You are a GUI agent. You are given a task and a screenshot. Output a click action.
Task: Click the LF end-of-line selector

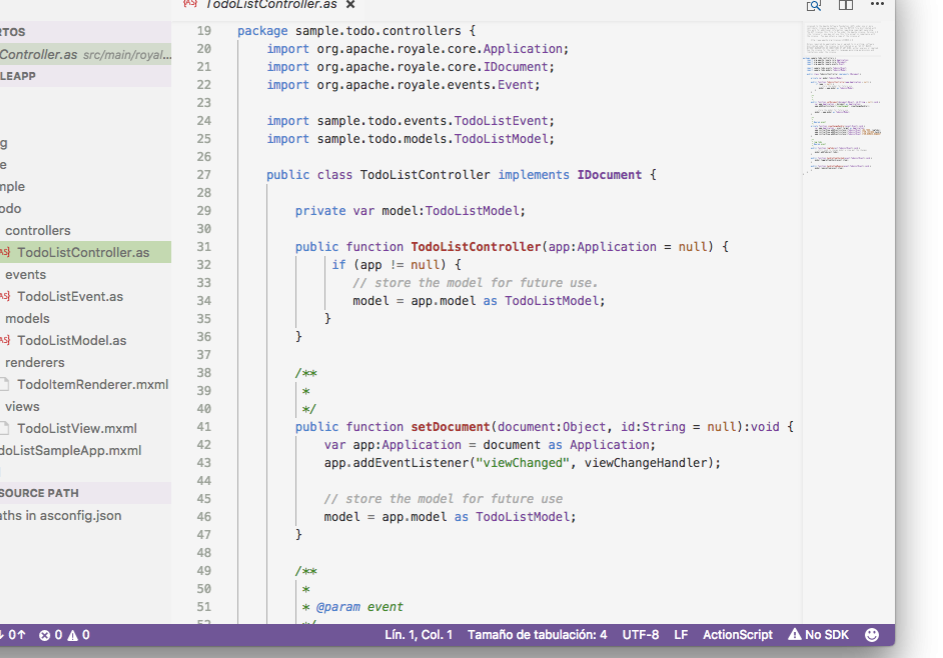pyautogui.click(x=681, y=635)
